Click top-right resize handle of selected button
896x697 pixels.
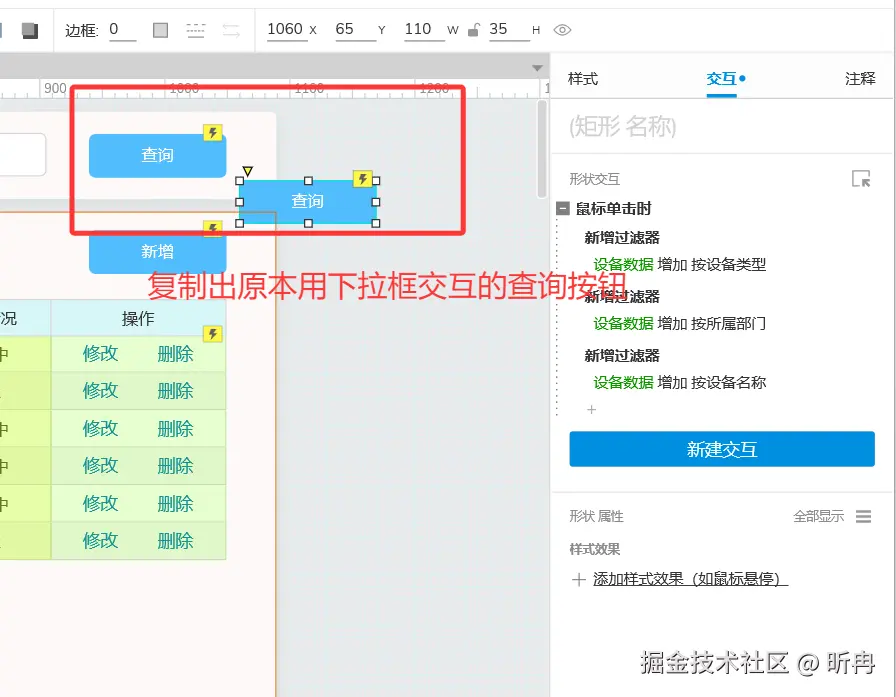(x=376, y=181)
